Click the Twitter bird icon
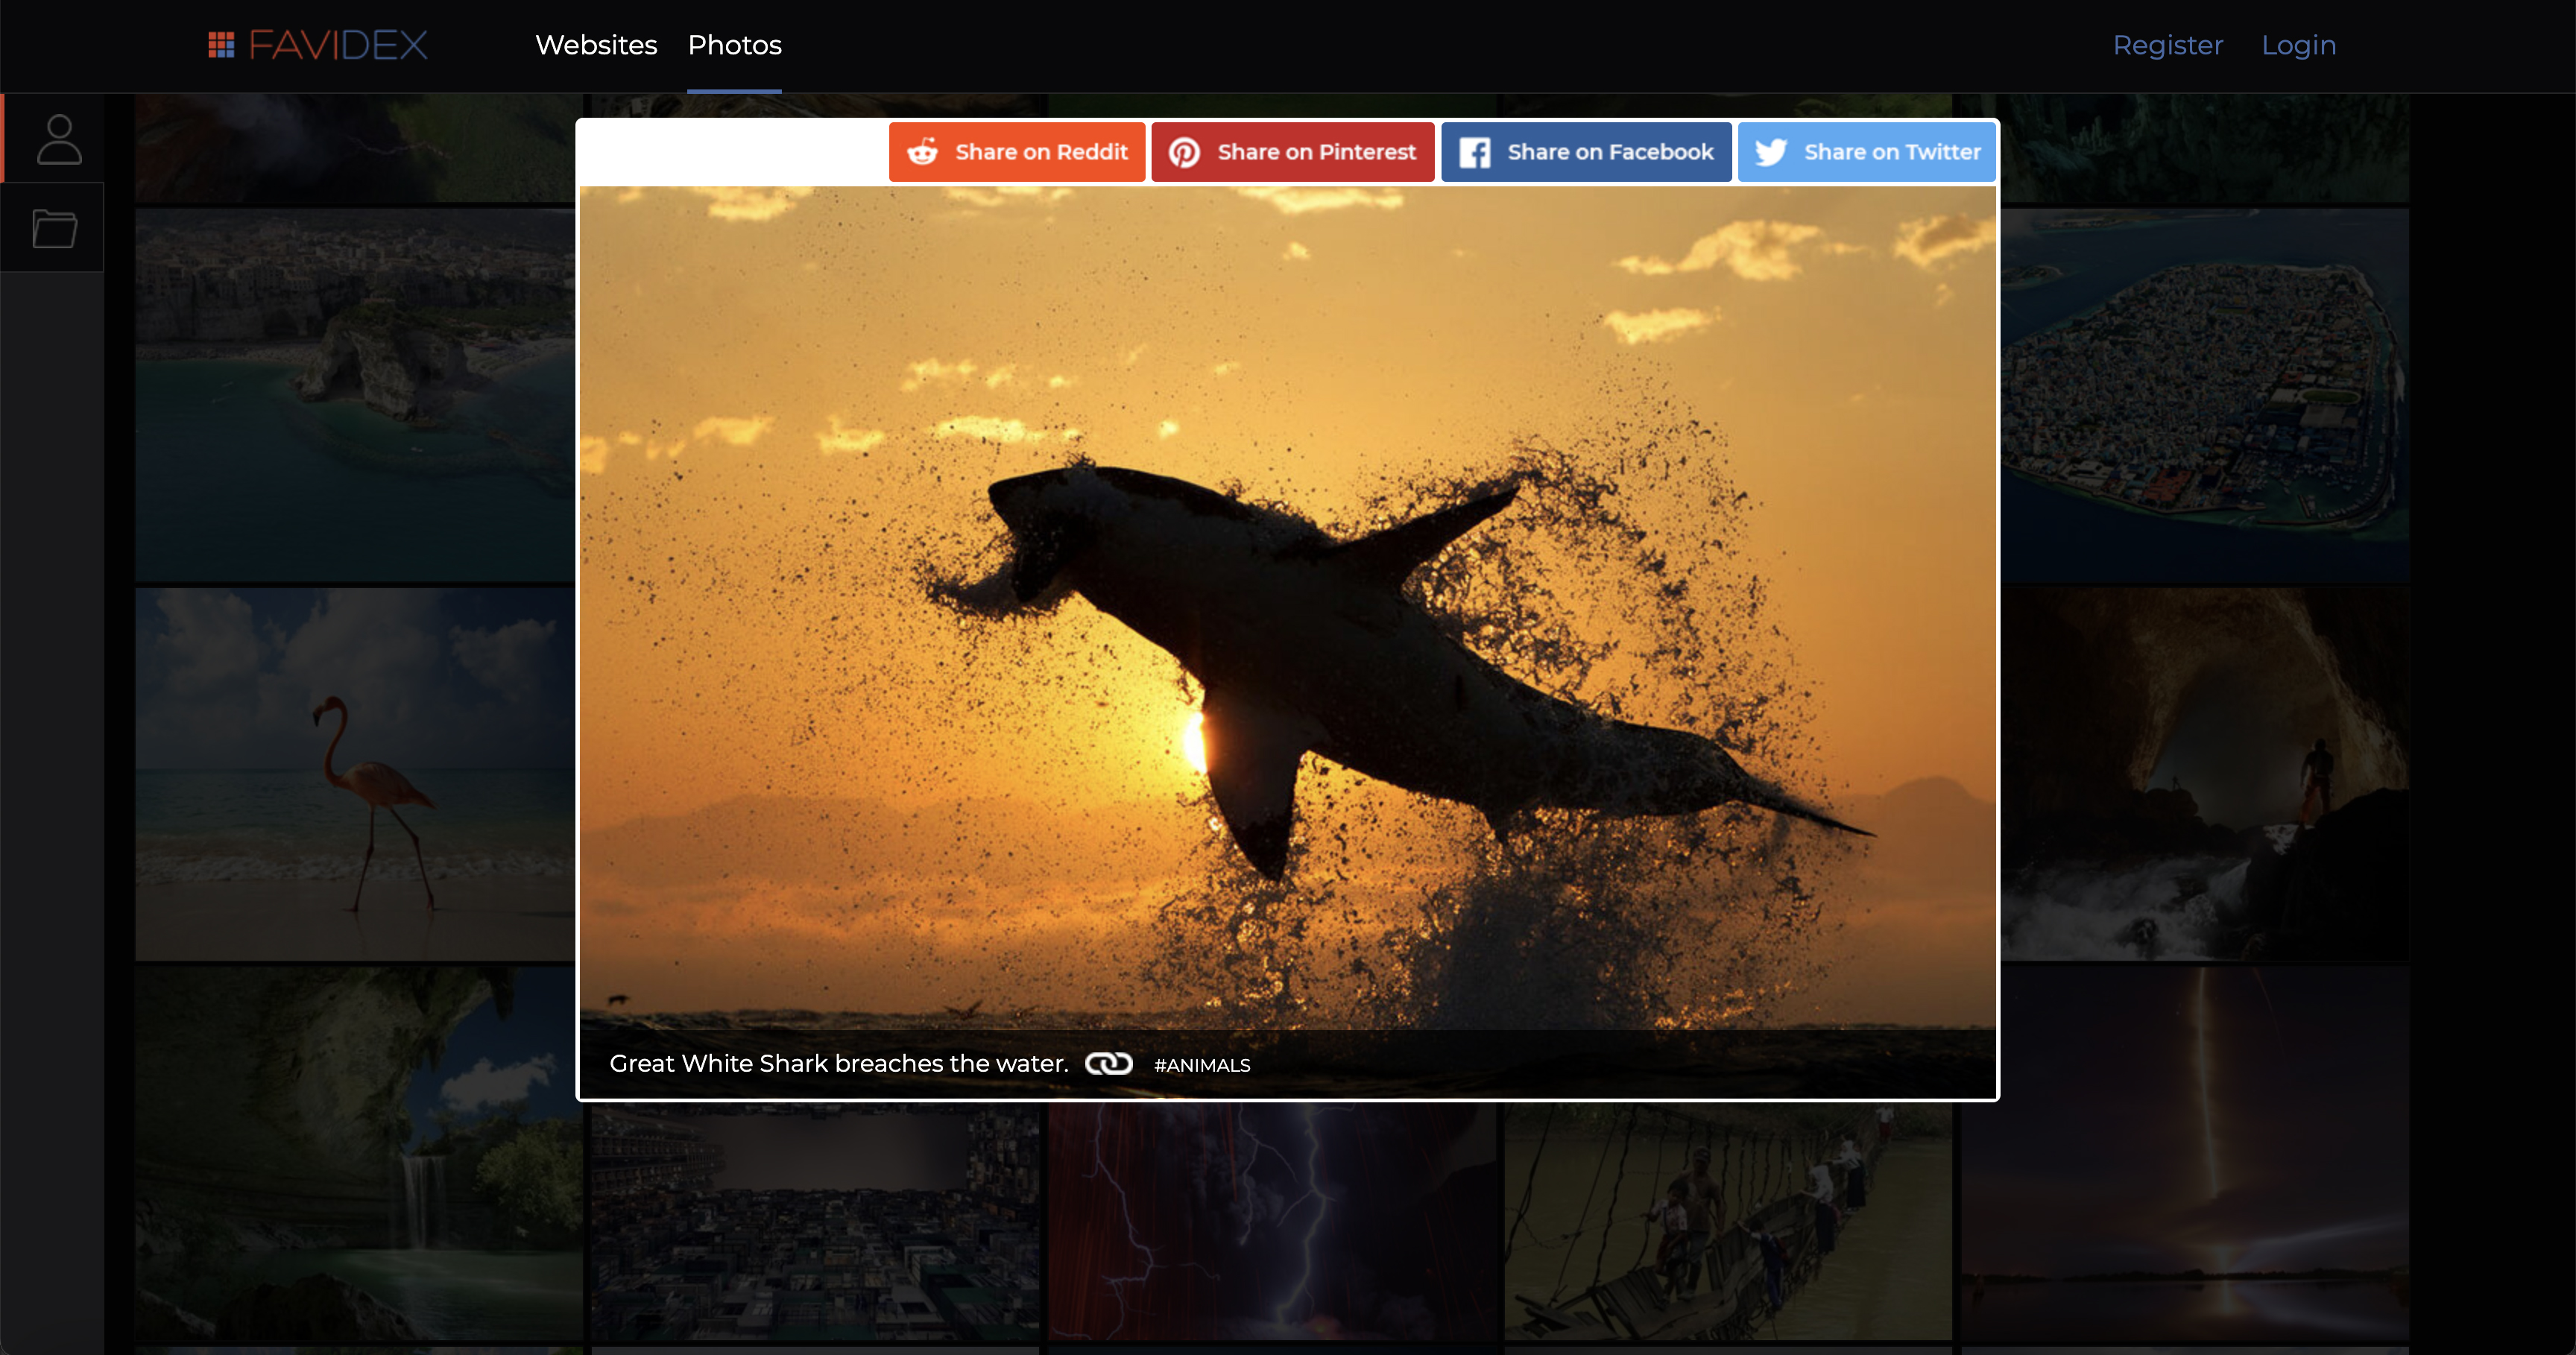The width and height of the screenshot is (2576, 1355). point(1770,152)
